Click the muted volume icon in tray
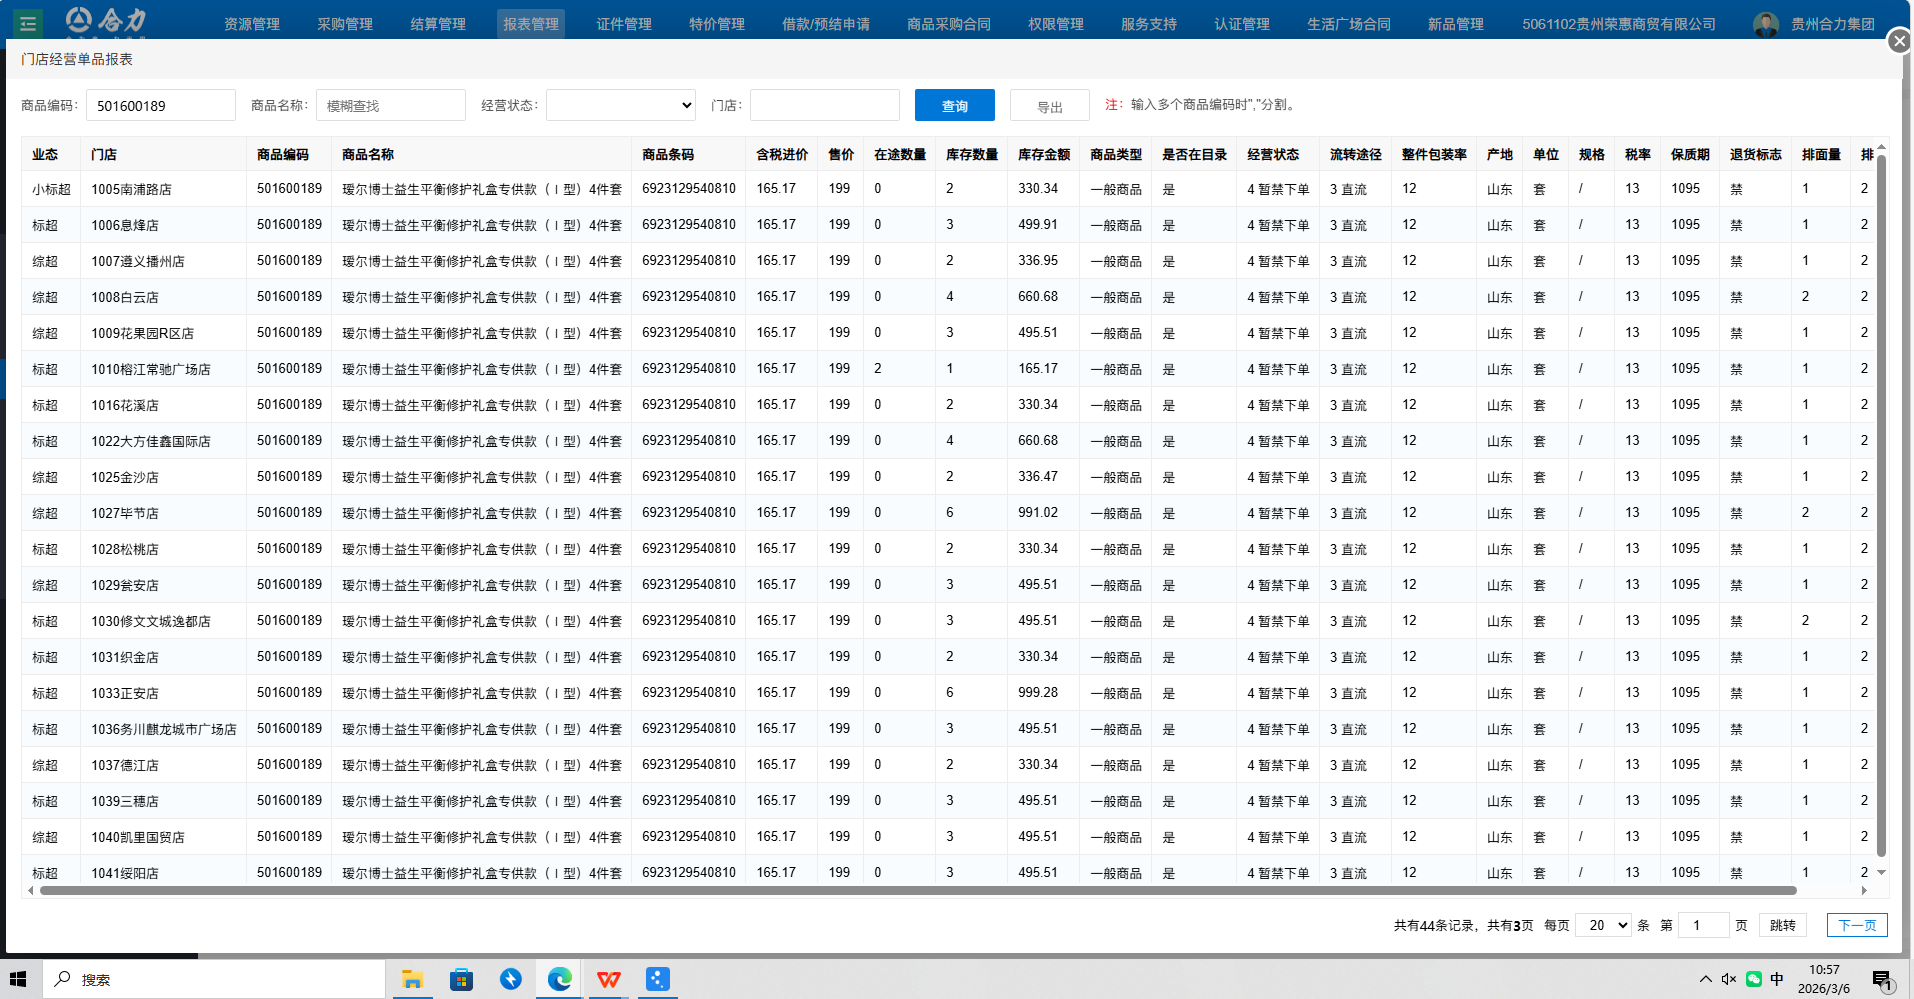1914x999 pixels. pos(1729,979)
